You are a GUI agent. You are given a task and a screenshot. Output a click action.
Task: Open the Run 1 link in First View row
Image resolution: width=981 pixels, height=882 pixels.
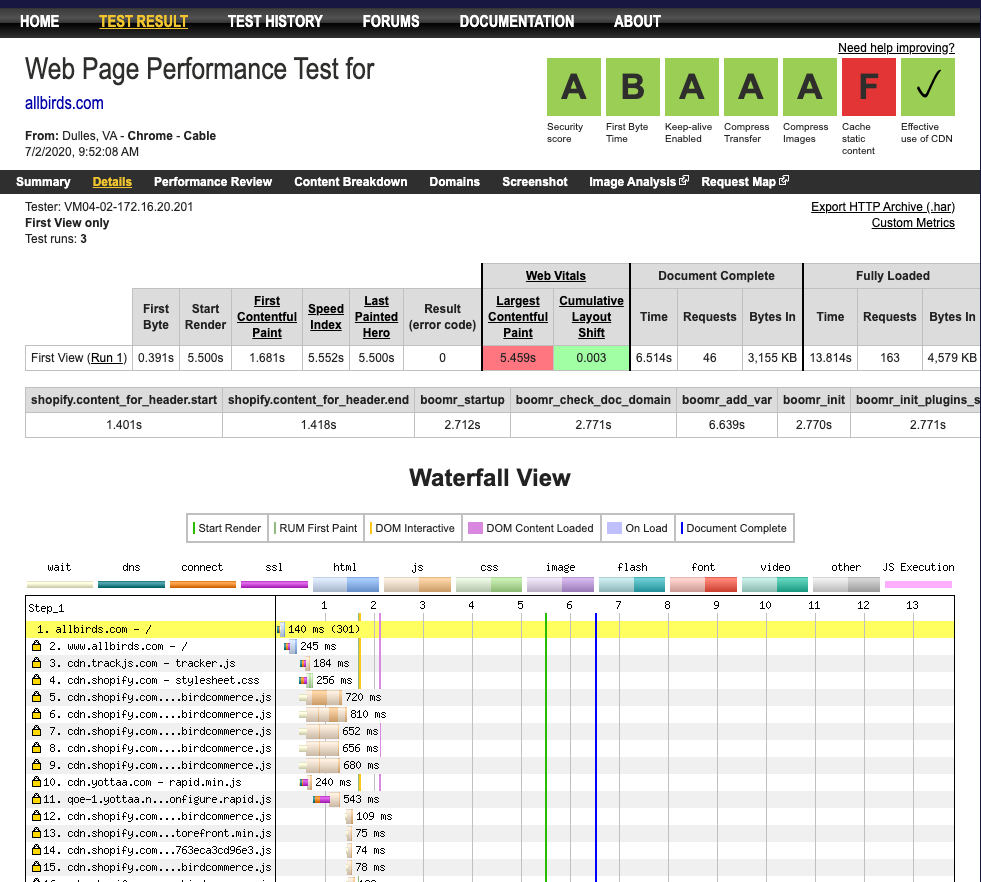coord(107,358)
